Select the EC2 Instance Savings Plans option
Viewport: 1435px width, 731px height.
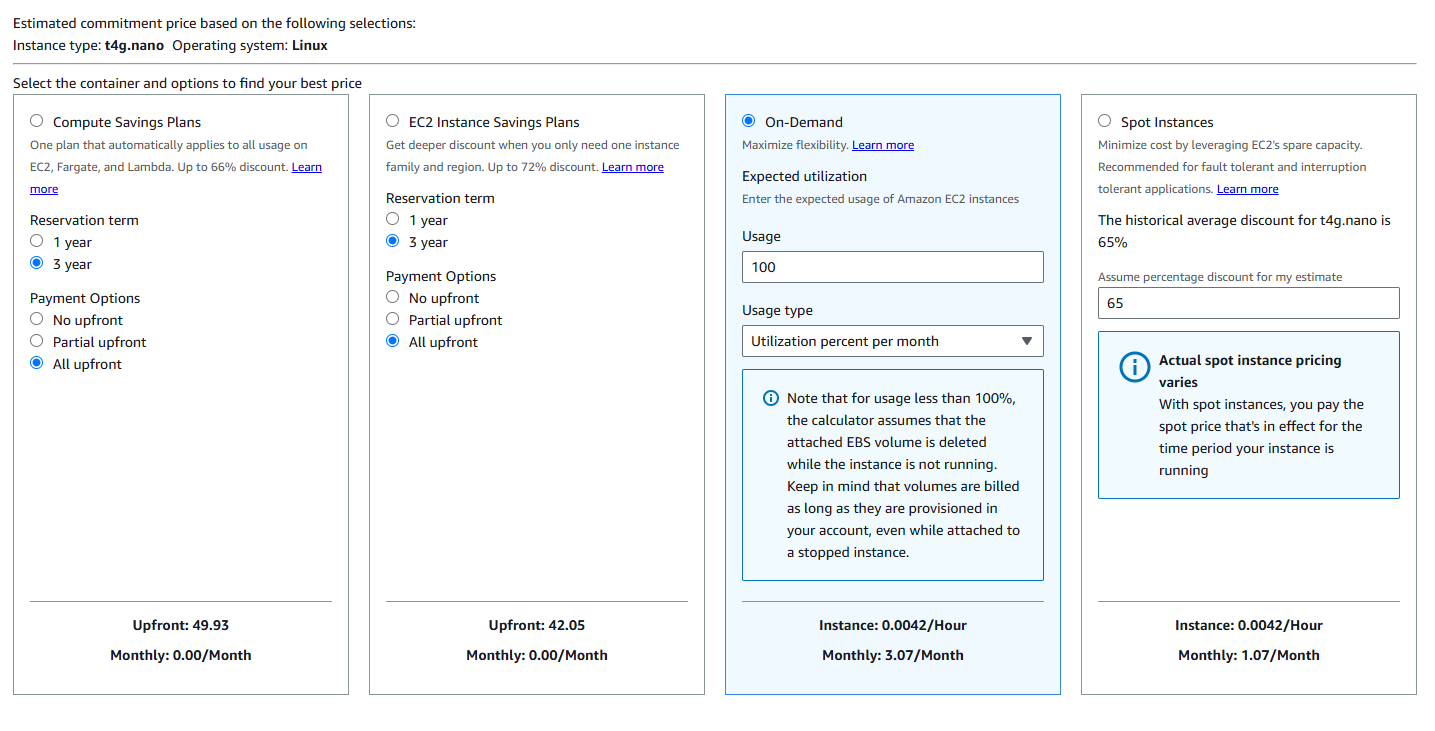[393, 121]
